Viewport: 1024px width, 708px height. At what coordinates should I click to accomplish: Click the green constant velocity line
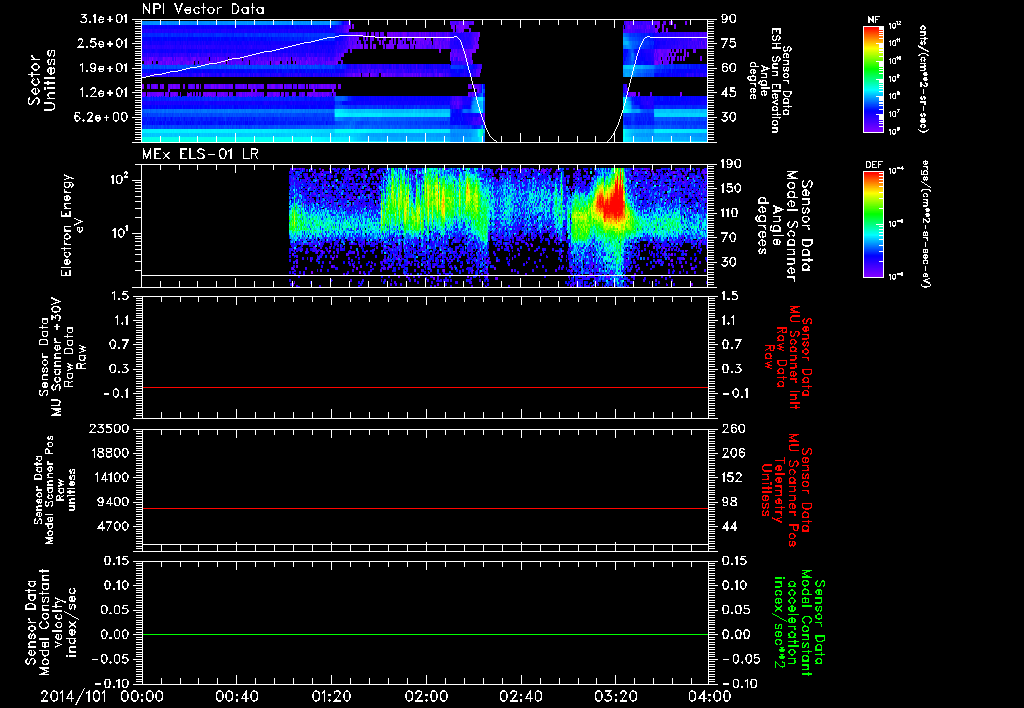pyautogui.click(x=425, y=634)
